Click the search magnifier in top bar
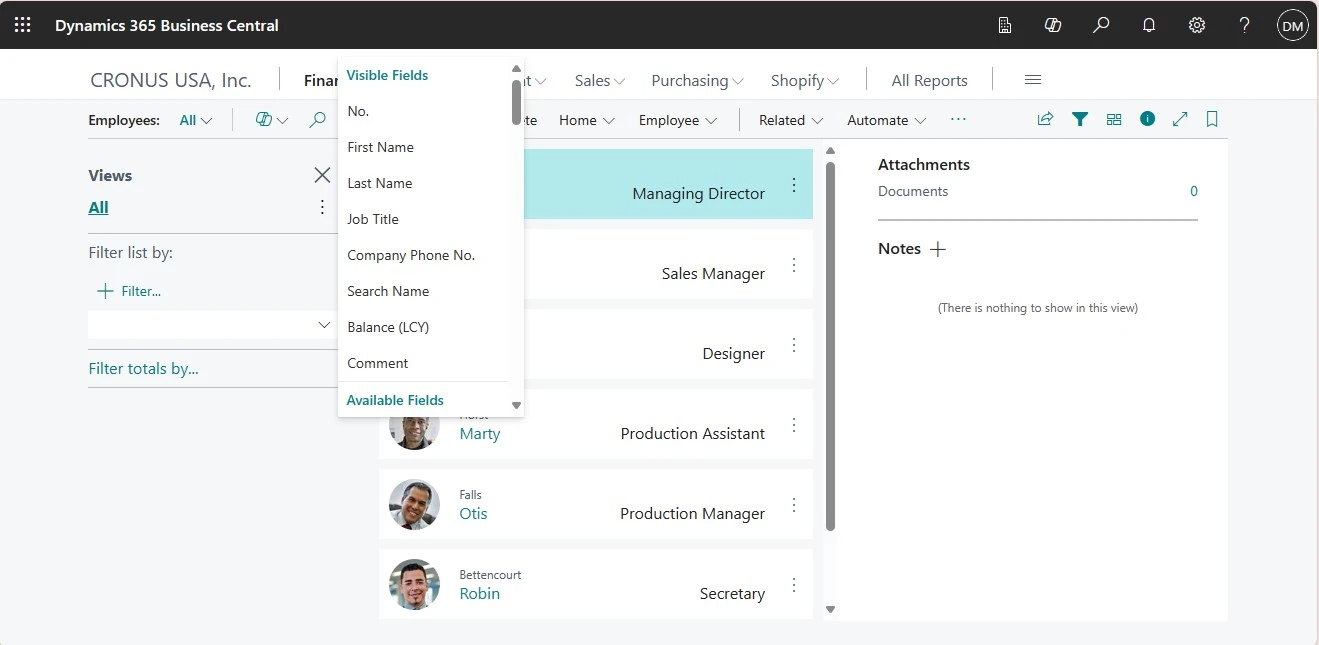This screenshot has width=1319, height=645. (x=1101, y=25)
